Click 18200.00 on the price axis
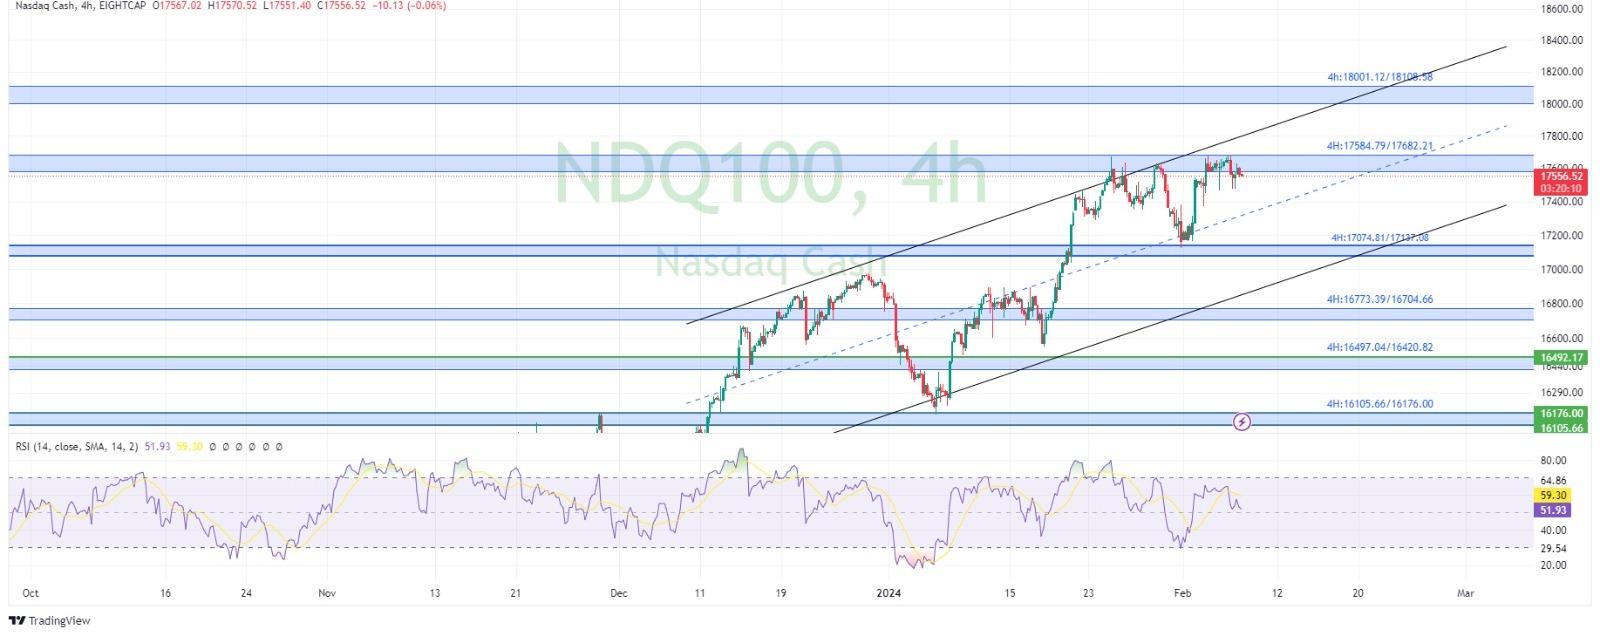 (1563, 72)
